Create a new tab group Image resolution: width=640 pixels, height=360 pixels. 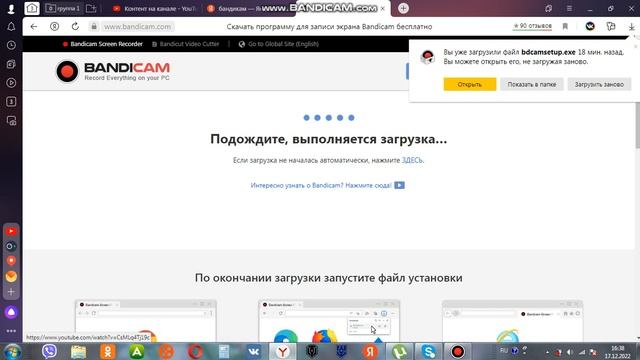pos(91,8)
